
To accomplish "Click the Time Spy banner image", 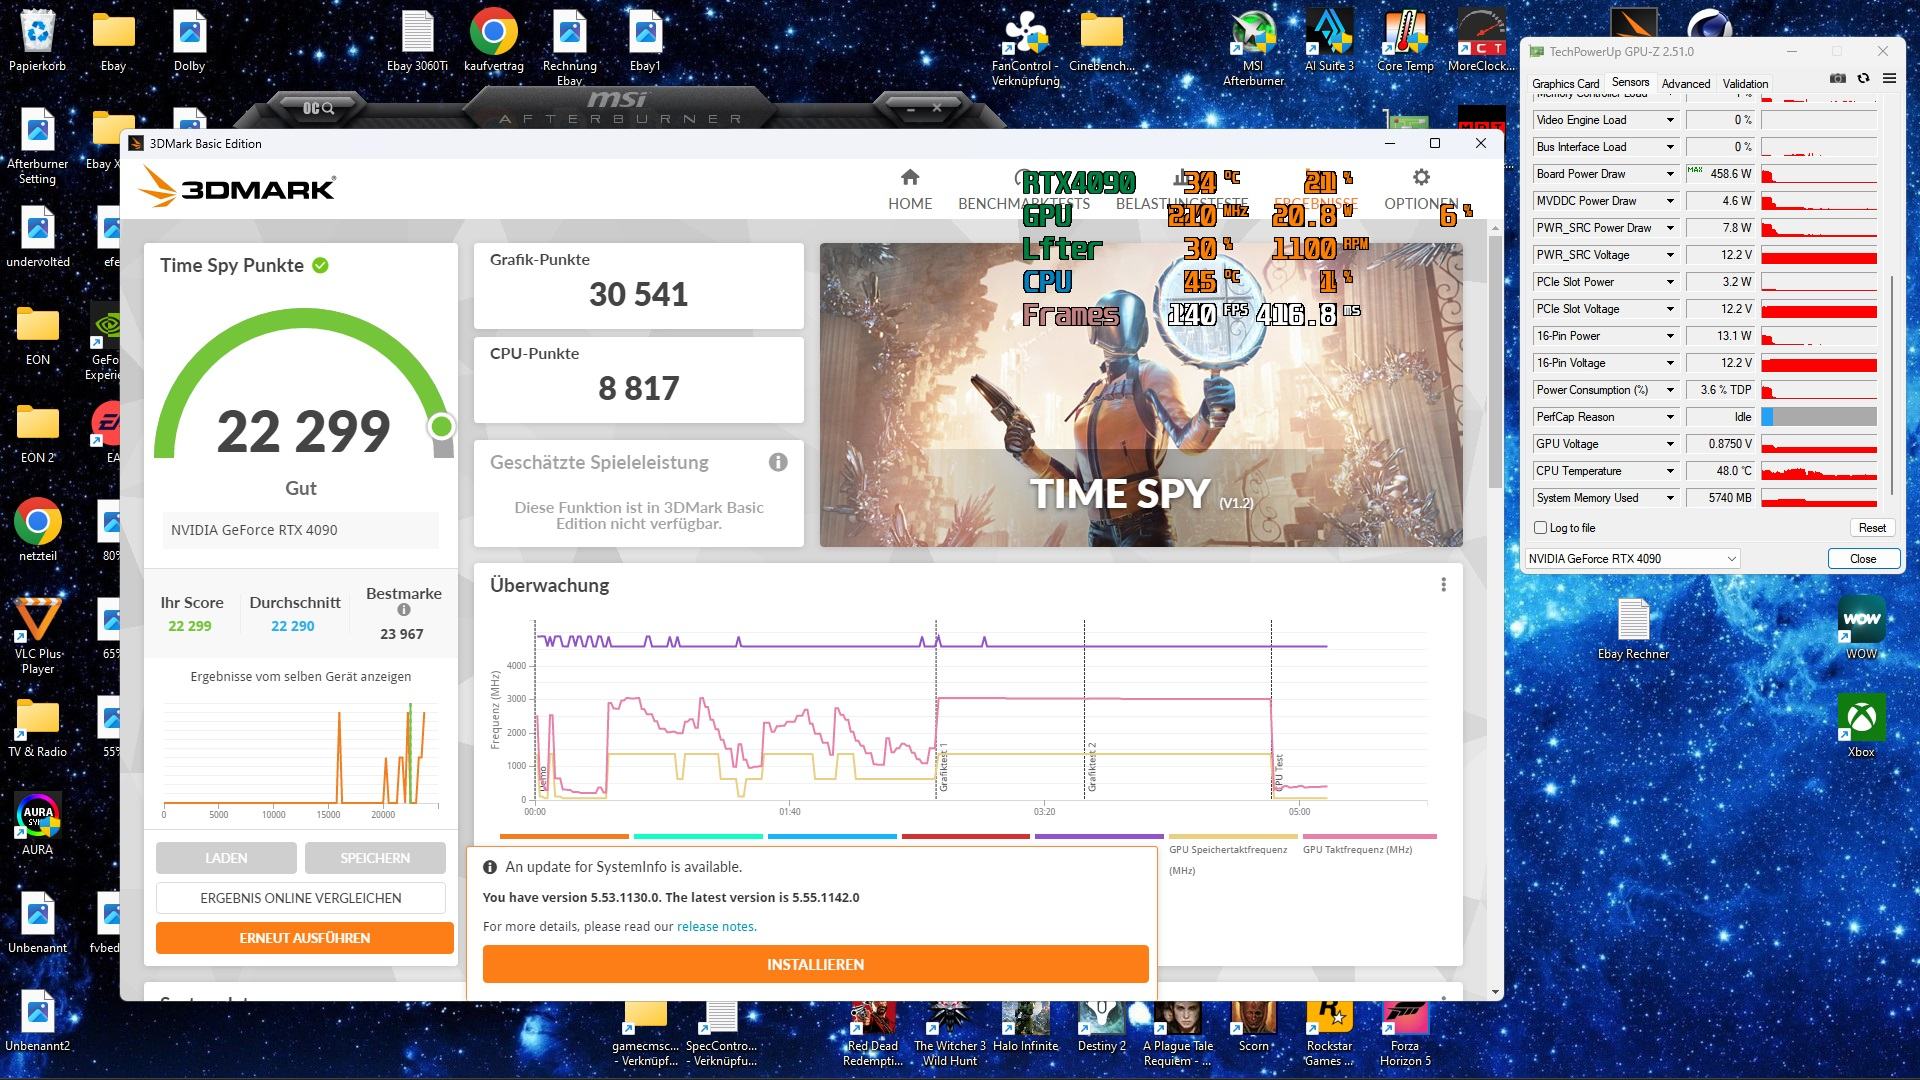I will coord(1141,395).
